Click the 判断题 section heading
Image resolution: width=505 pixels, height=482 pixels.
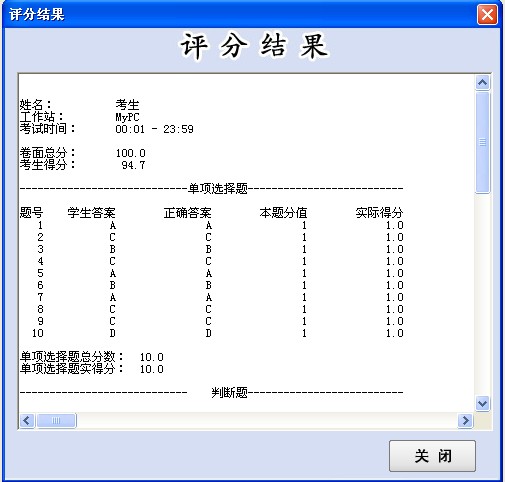(x=229, y=393)
